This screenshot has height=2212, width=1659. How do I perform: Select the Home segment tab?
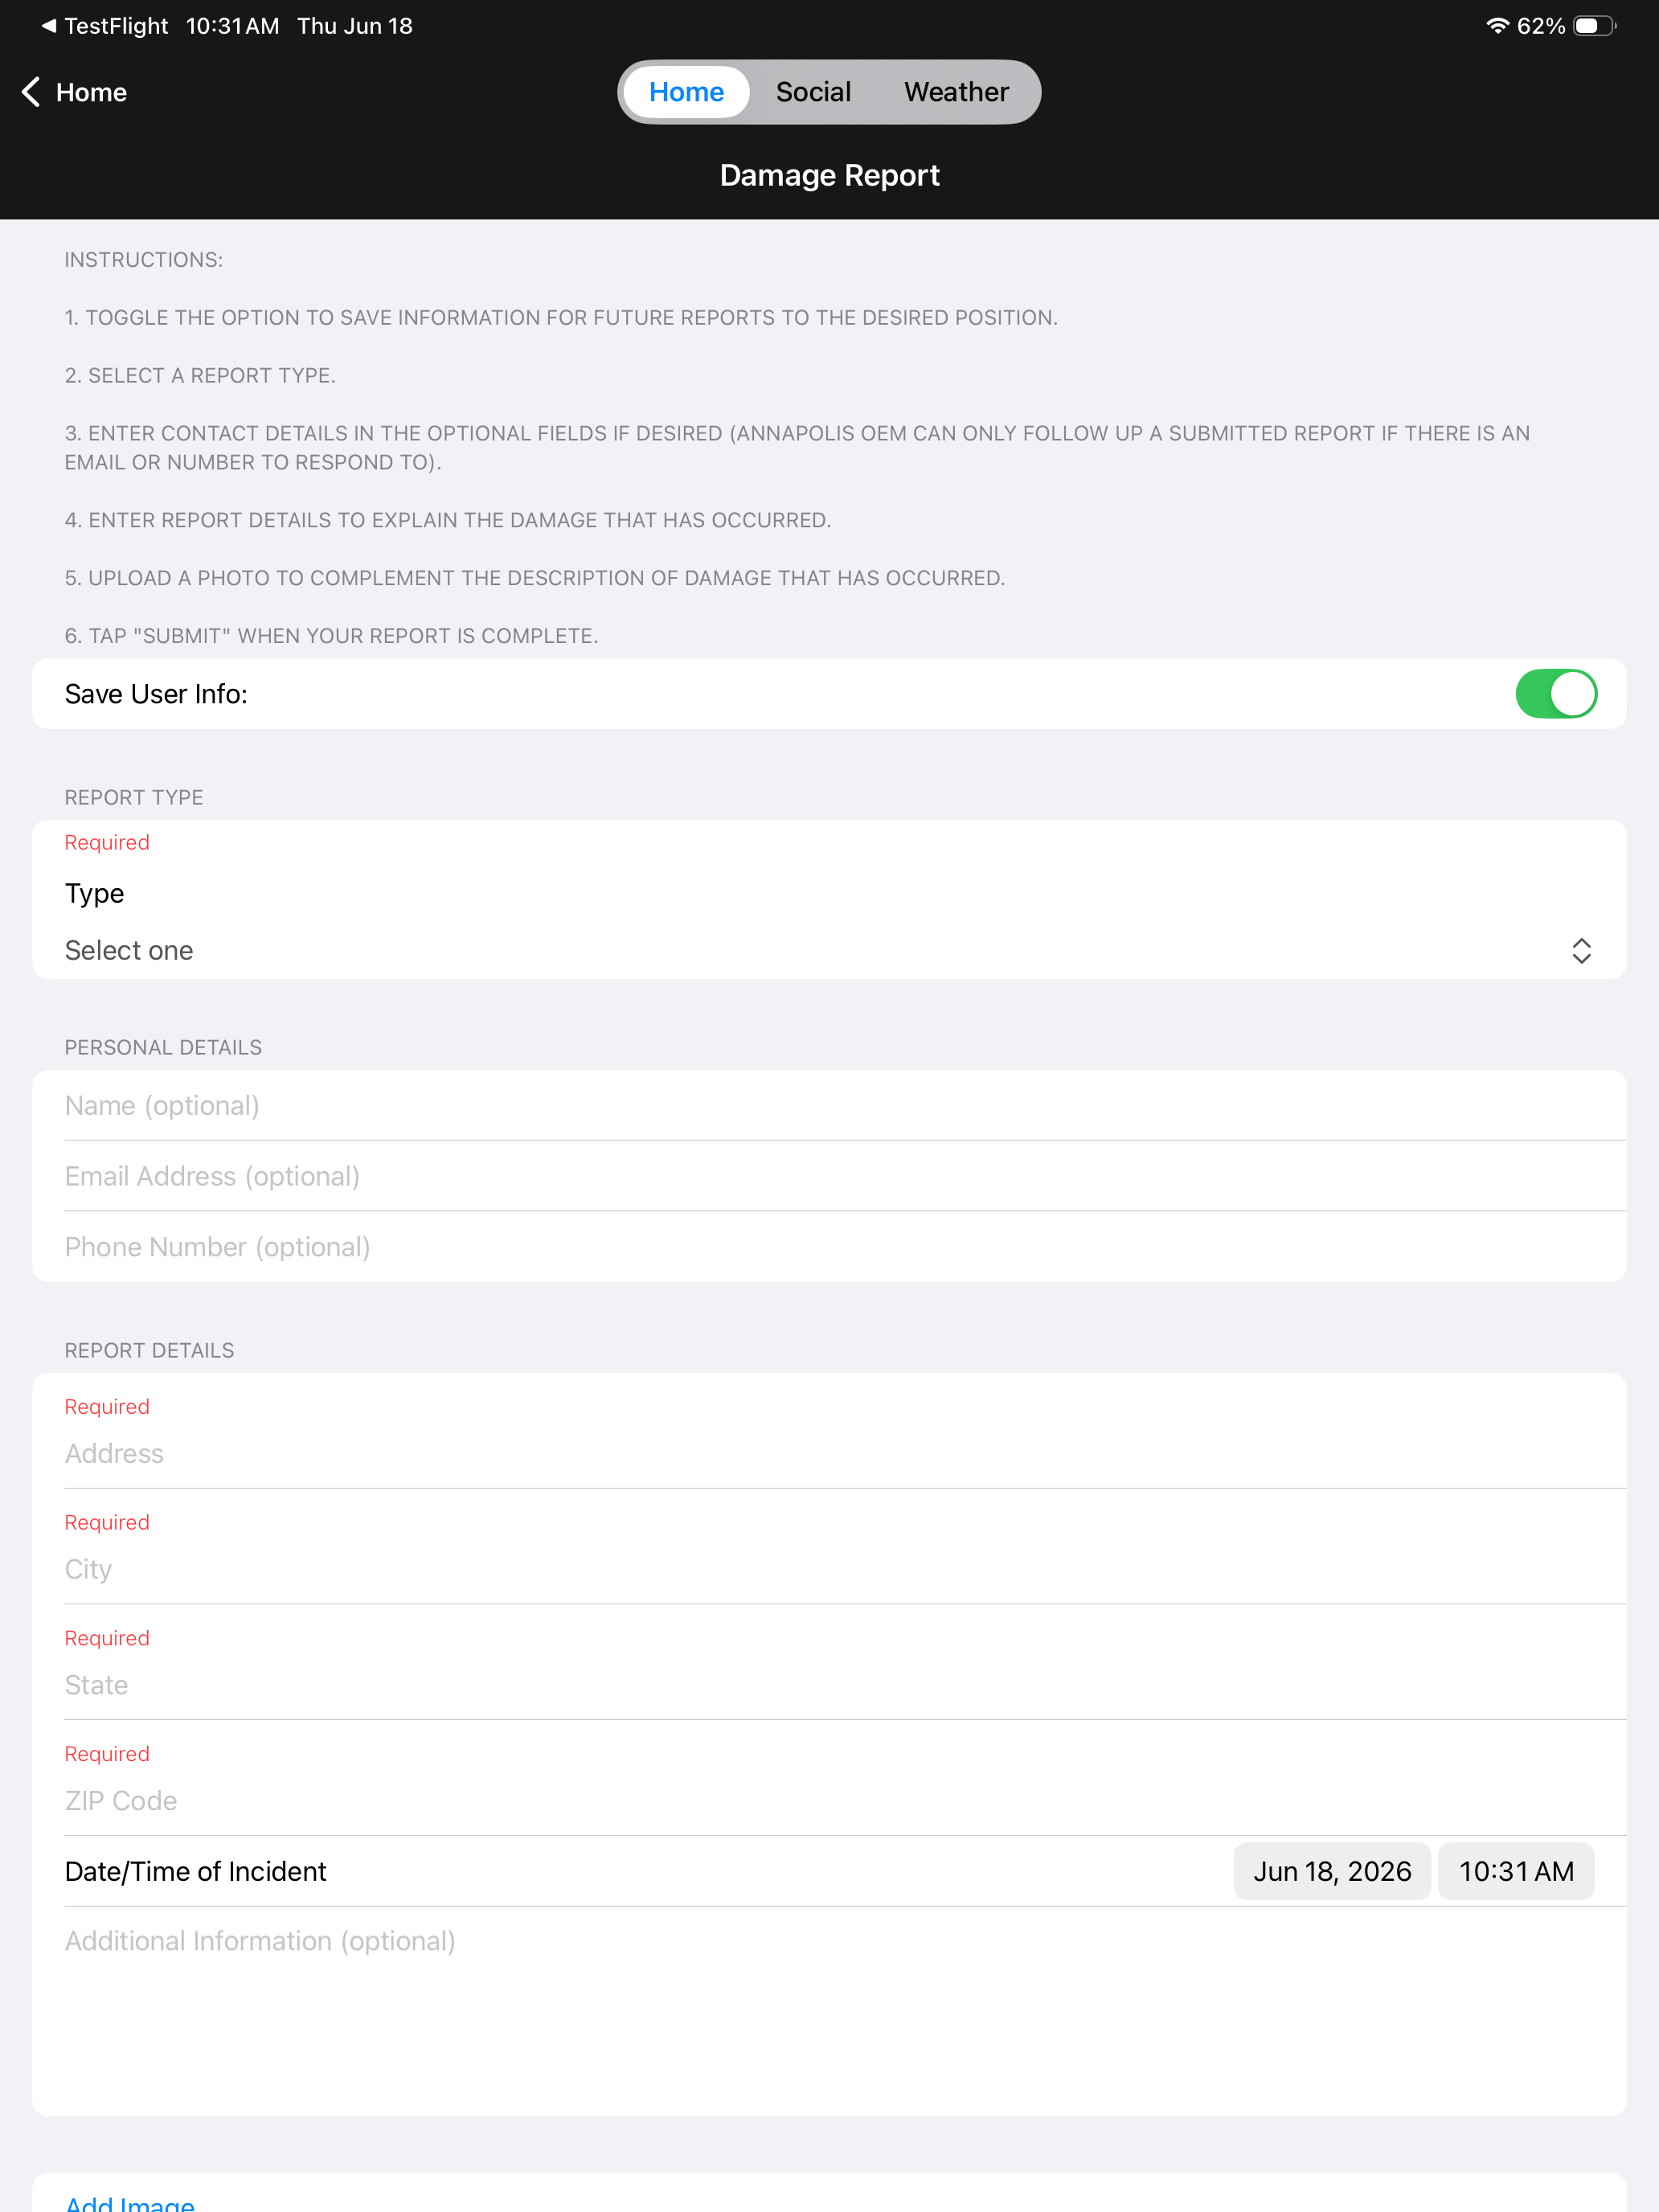[x=686, y=92]
